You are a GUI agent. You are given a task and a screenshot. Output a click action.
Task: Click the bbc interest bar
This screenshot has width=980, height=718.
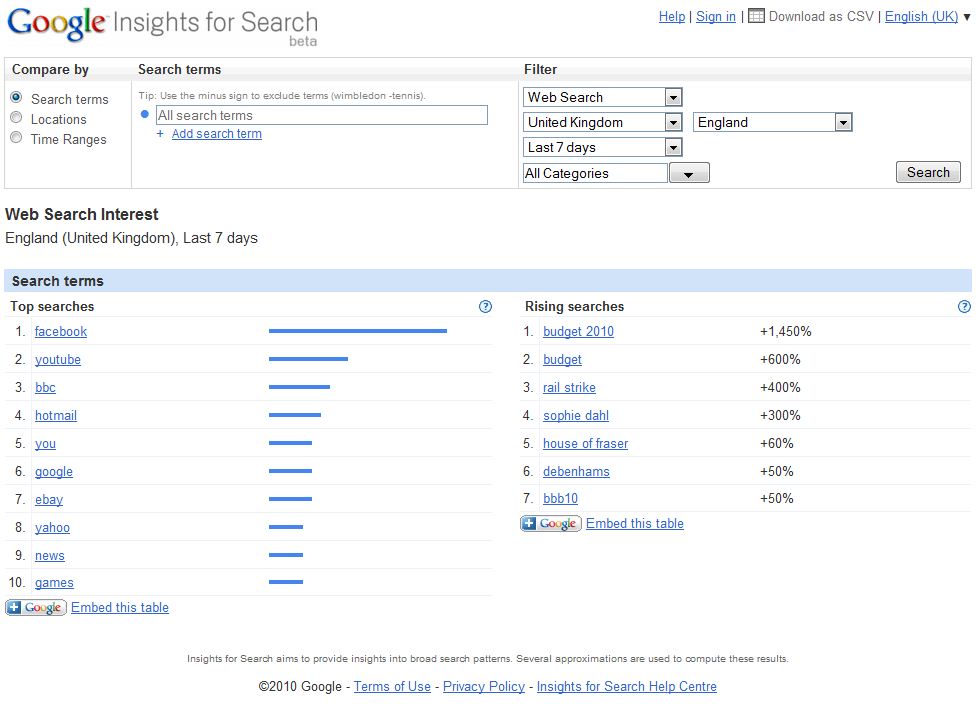299,387
